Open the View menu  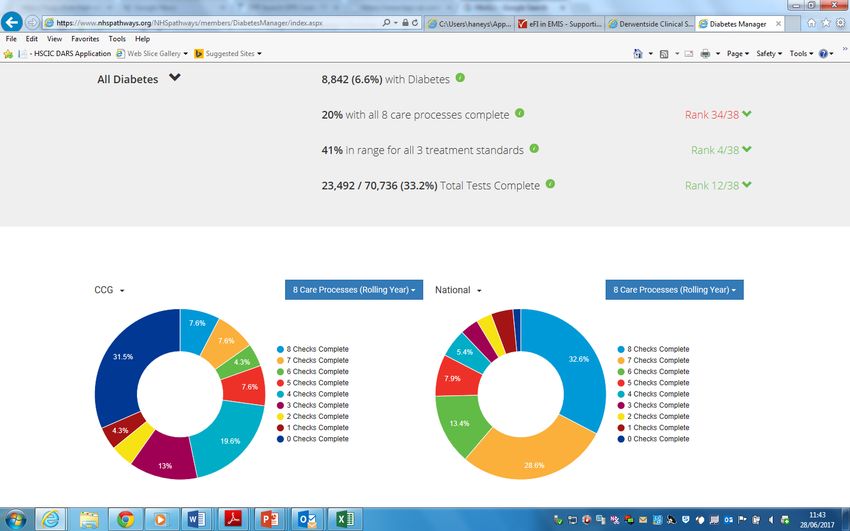54,39
